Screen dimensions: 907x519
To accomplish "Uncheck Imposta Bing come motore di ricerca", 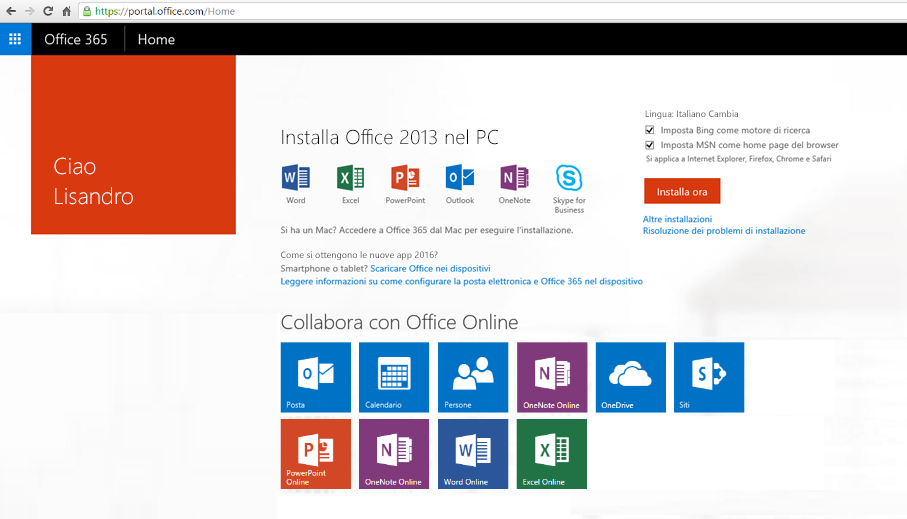I will click(650, 130).
